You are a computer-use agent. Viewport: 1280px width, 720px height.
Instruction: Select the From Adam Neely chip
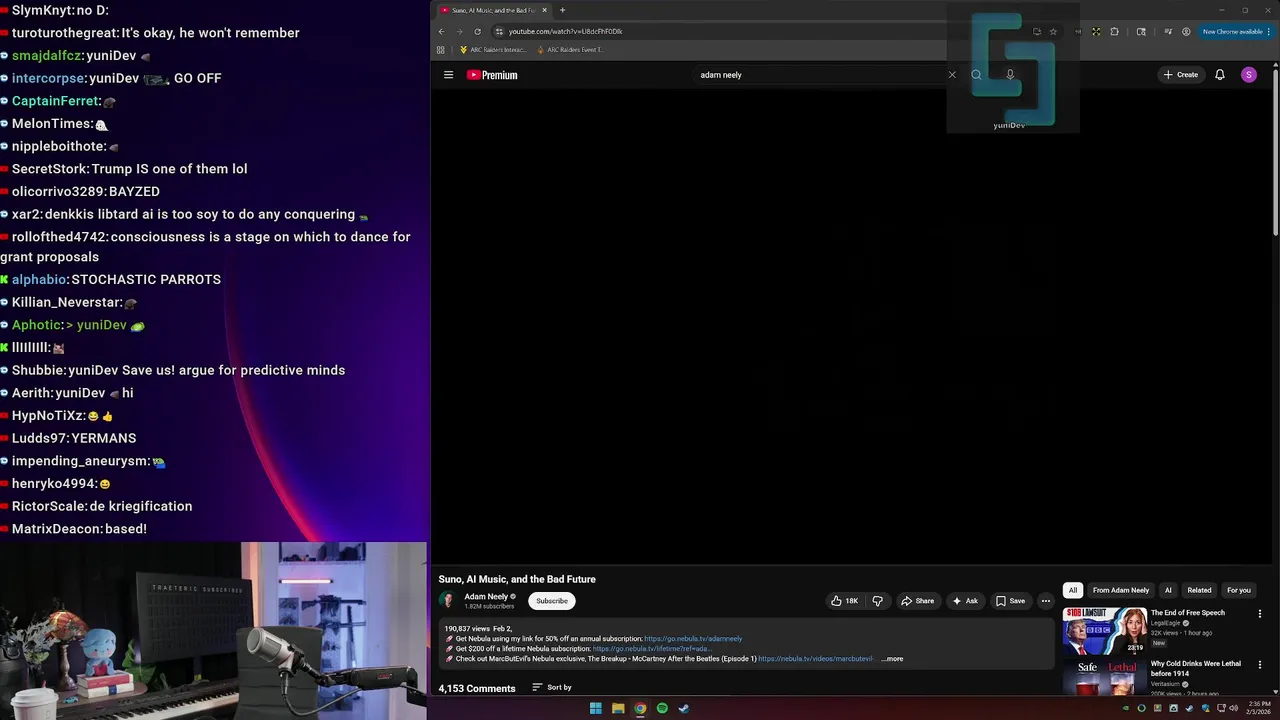click(x=1121, y=590)
